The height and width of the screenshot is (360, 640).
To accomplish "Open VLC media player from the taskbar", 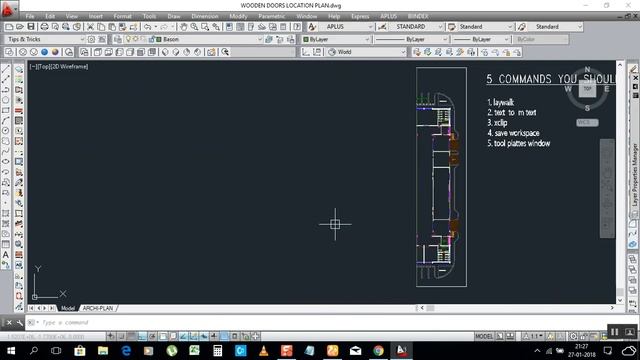I will pyautogui.click(x=264, y=351).
